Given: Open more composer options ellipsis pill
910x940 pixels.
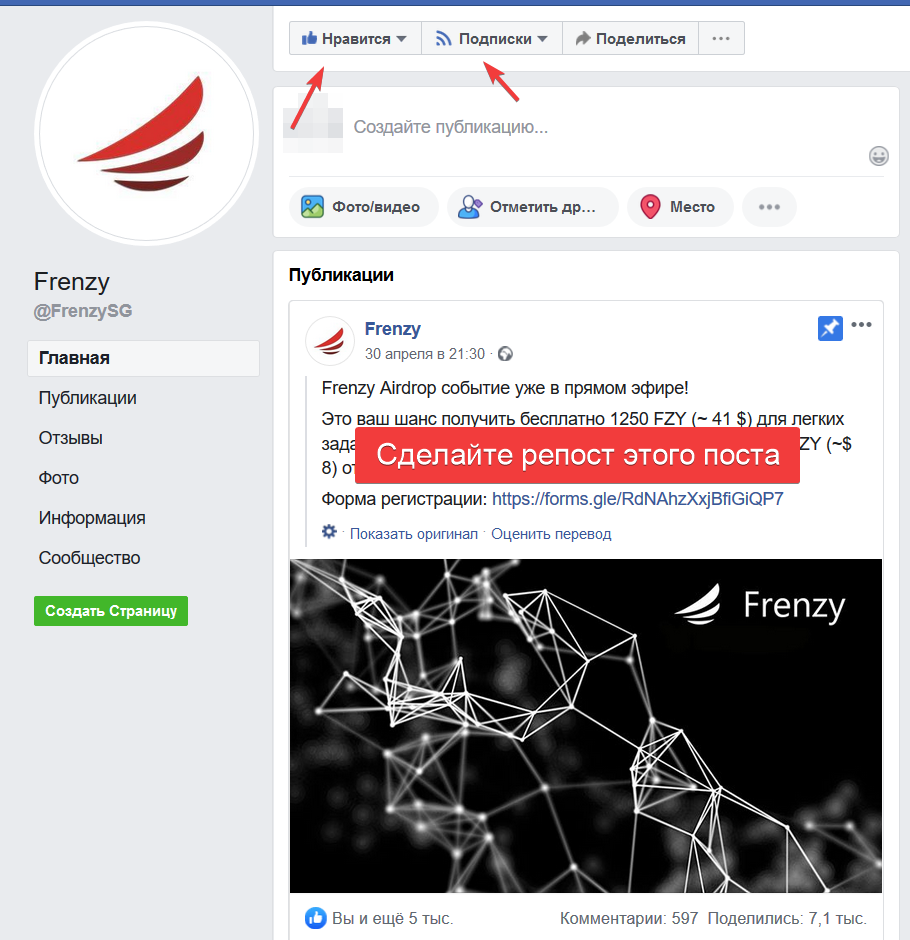Looking at the screenshot, I should coord(769,207).
